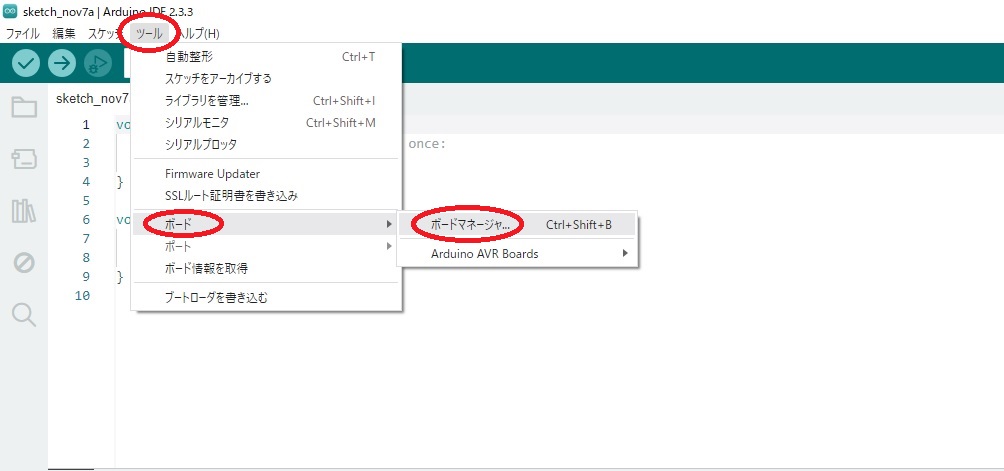Open the Sketchbook folder sidebar icon
Image resolution: width=1004 pixels, height=471 pixels.
click(x=24, y=107)
